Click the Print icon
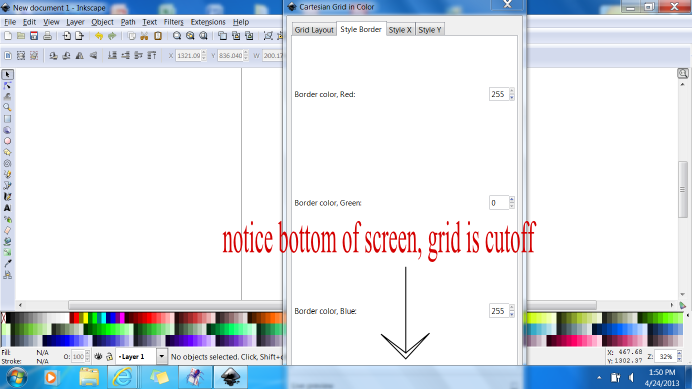The height and width of the screenshot is (389, 692). (x=47, y=36)
